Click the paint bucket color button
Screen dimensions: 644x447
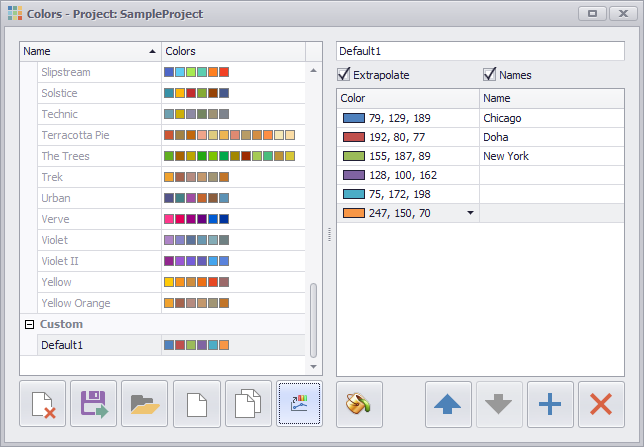pos(360,404)
